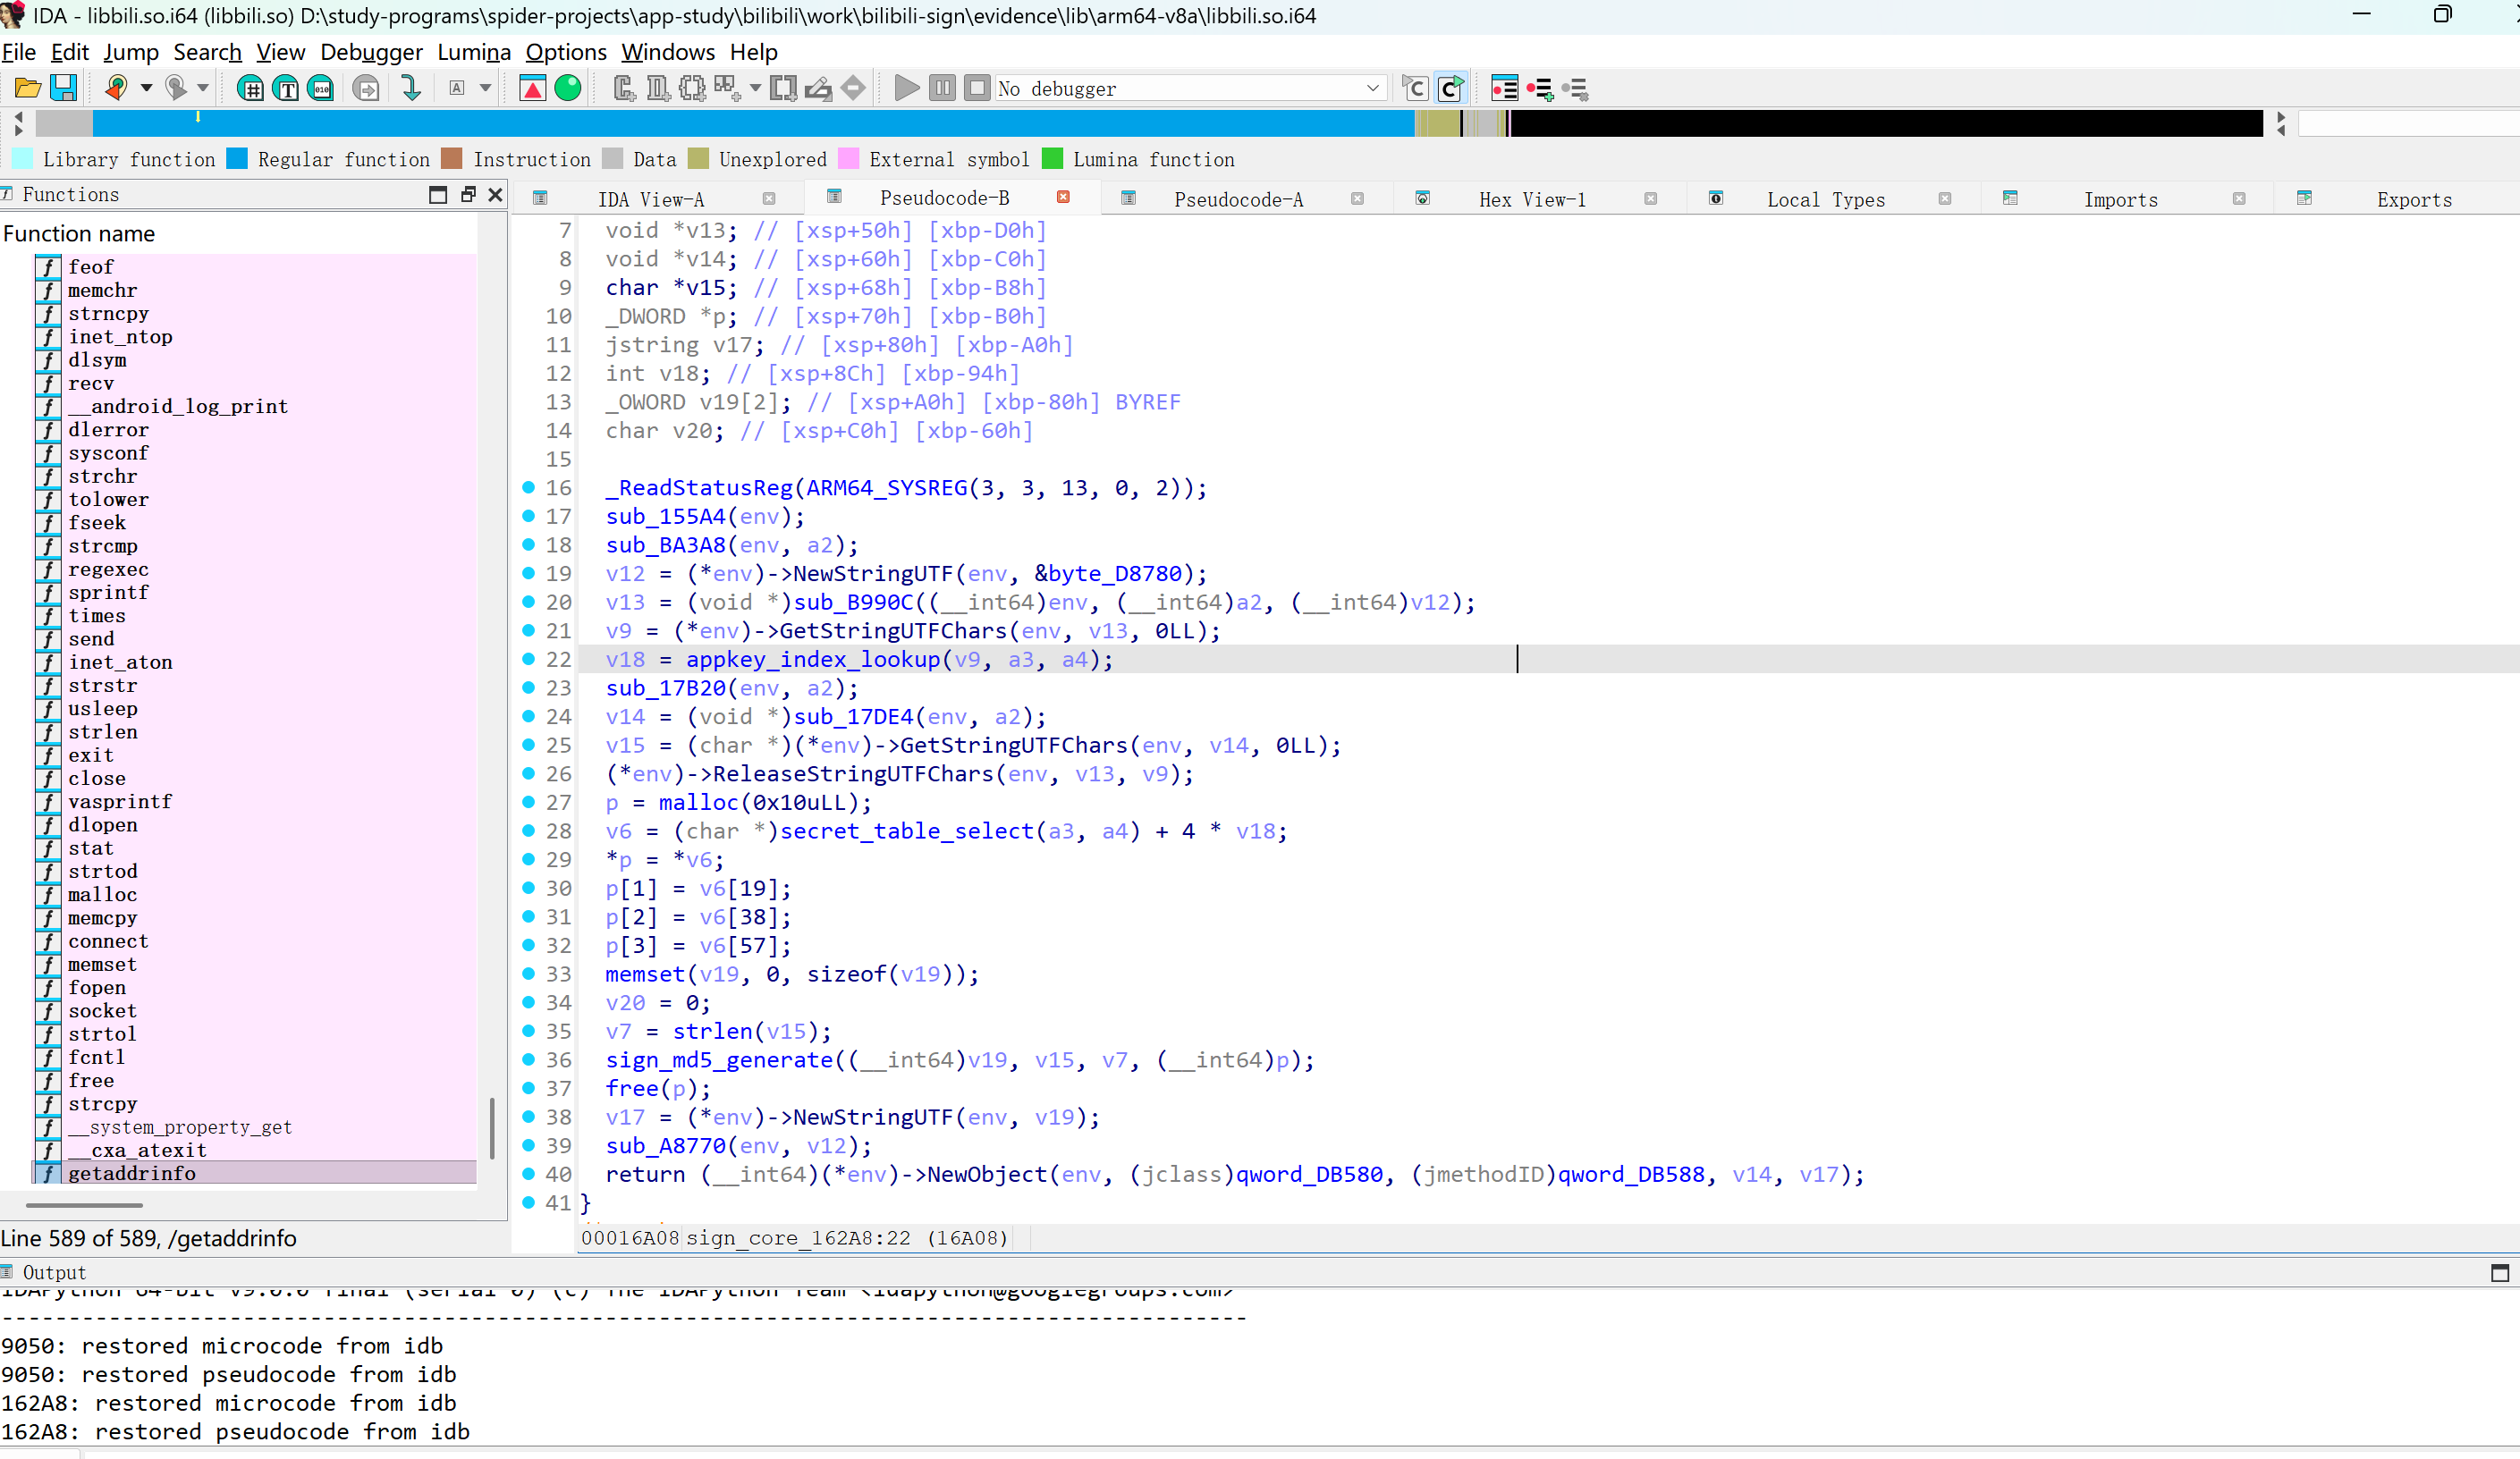
Task: Switch to the Exports tab
Action: pyautogui.click(x=2414, y=199)
